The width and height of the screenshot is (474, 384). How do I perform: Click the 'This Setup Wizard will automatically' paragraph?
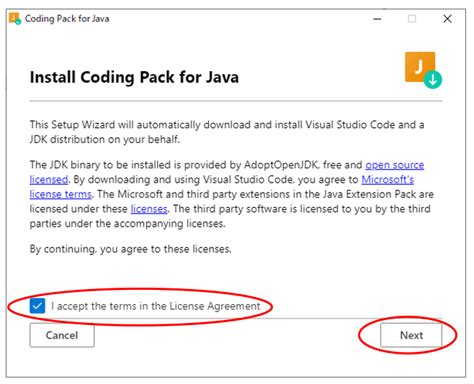[x=227, y=132]
